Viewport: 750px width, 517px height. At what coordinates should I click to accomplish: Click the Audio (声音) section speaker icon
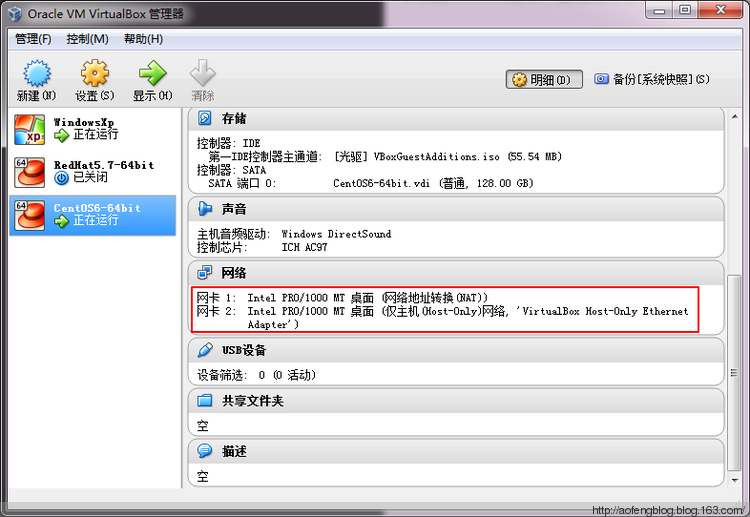(x=205, y=209)
